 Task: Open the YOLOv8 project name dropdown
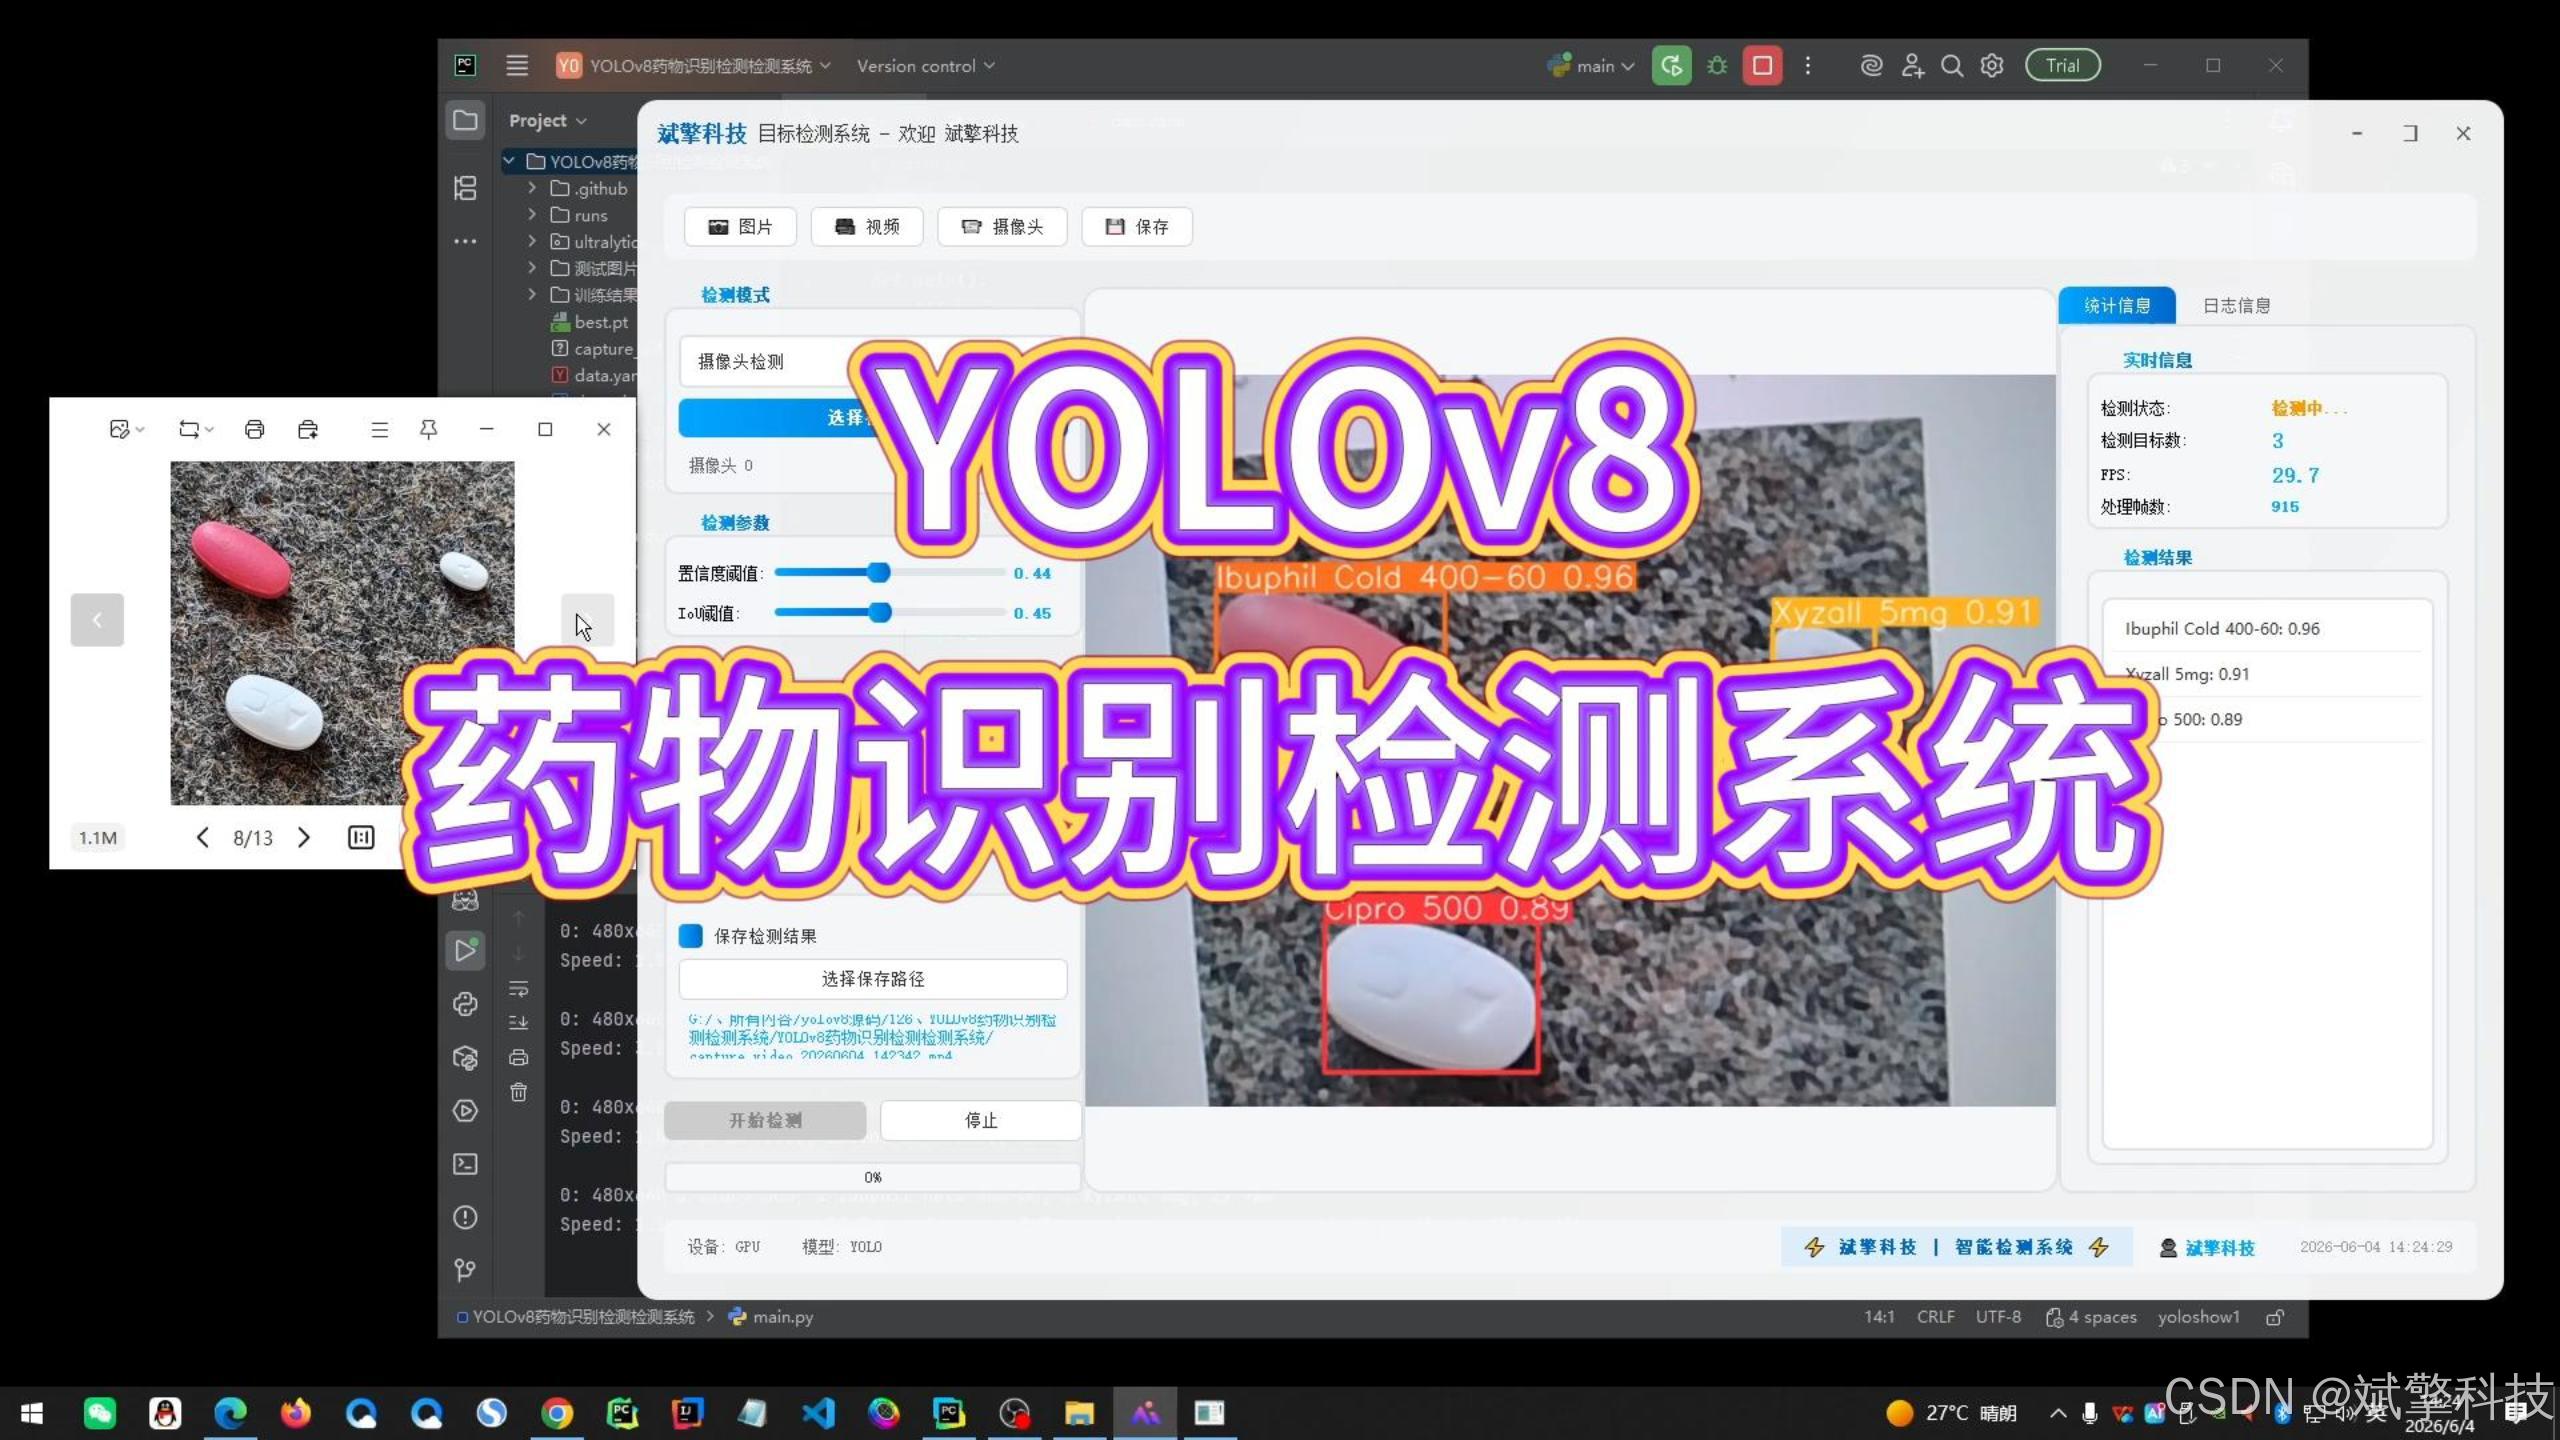click(693, 66)
